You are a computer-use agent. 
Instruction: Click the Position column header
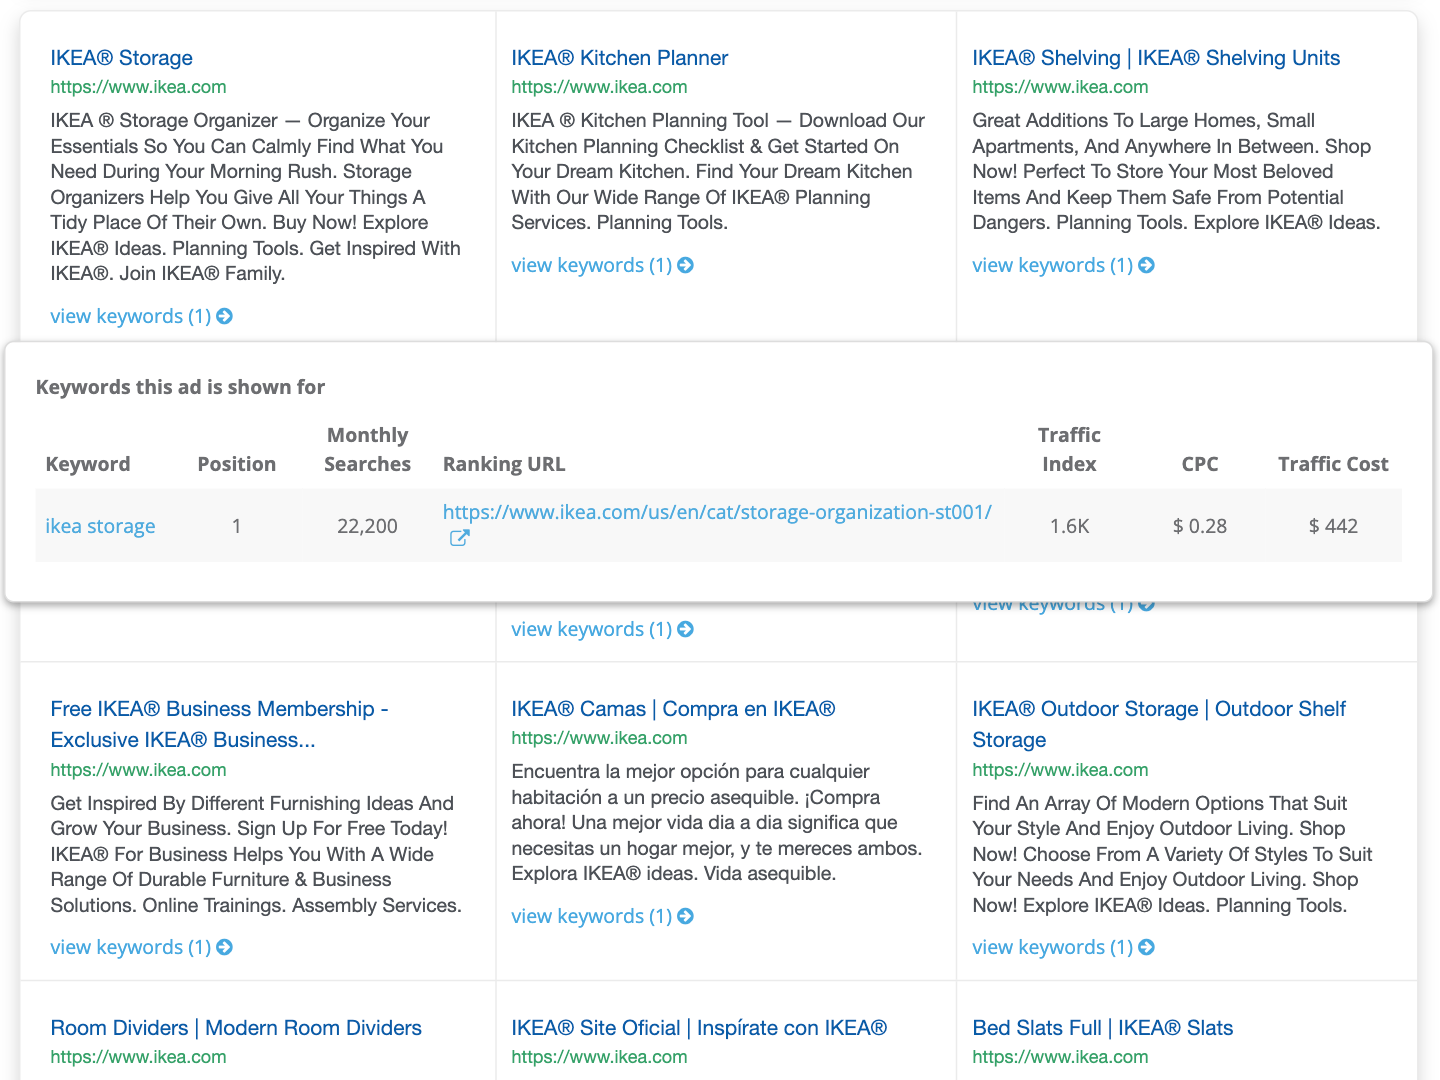[236, 464]
